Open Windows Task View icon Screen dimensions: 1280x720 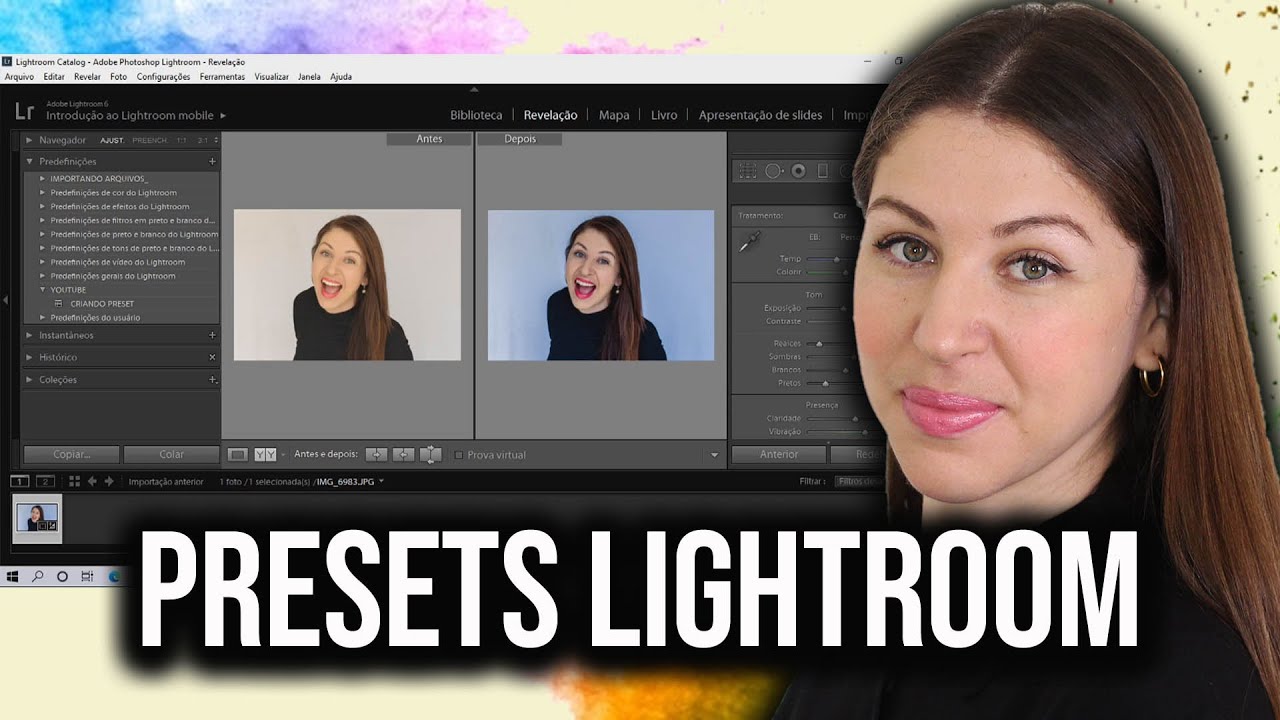87,577
